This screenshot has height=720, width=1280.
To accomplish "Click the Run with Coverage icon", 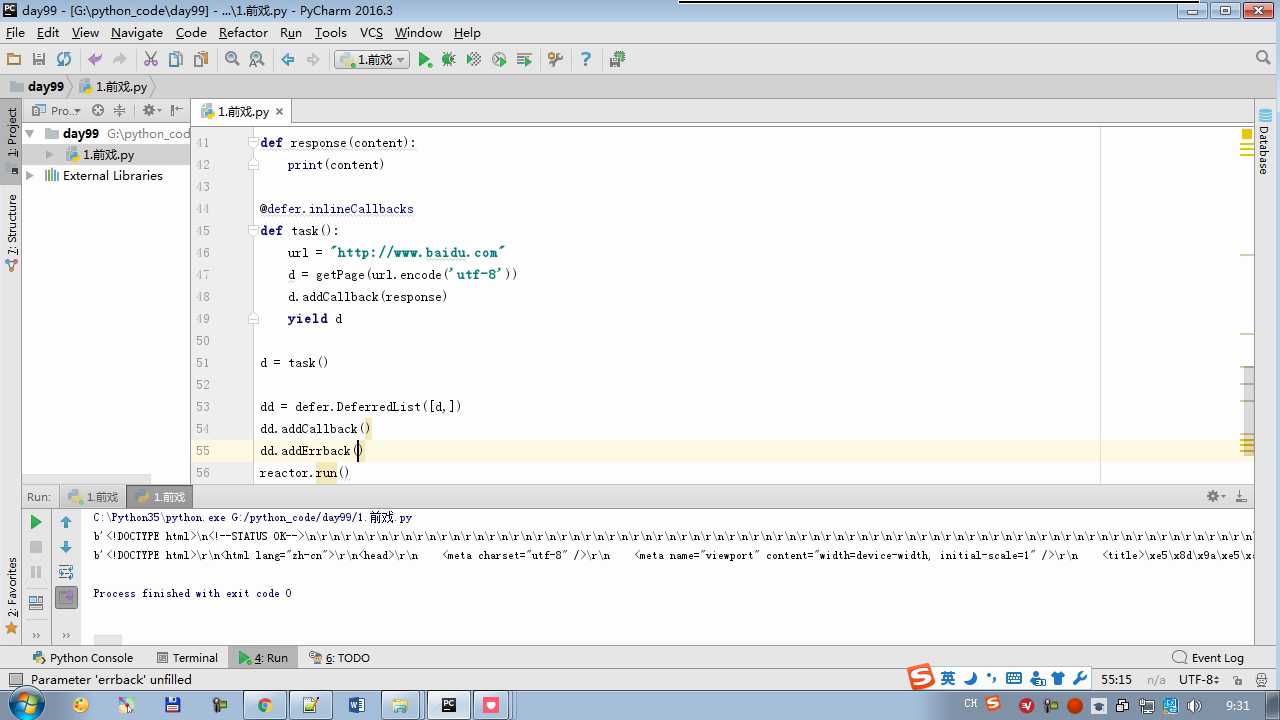I will pos(474,60).
